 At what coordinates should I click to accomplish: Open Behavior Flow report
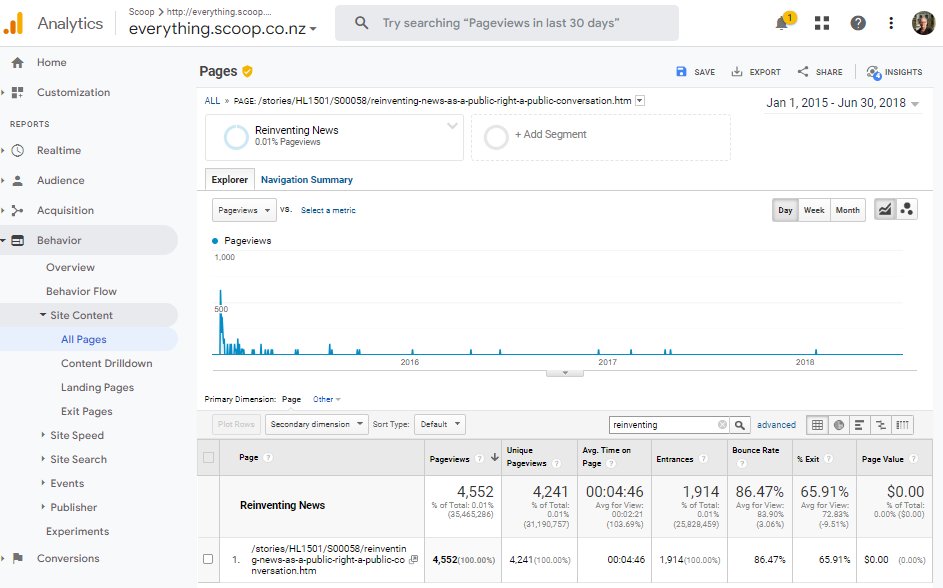81,291
